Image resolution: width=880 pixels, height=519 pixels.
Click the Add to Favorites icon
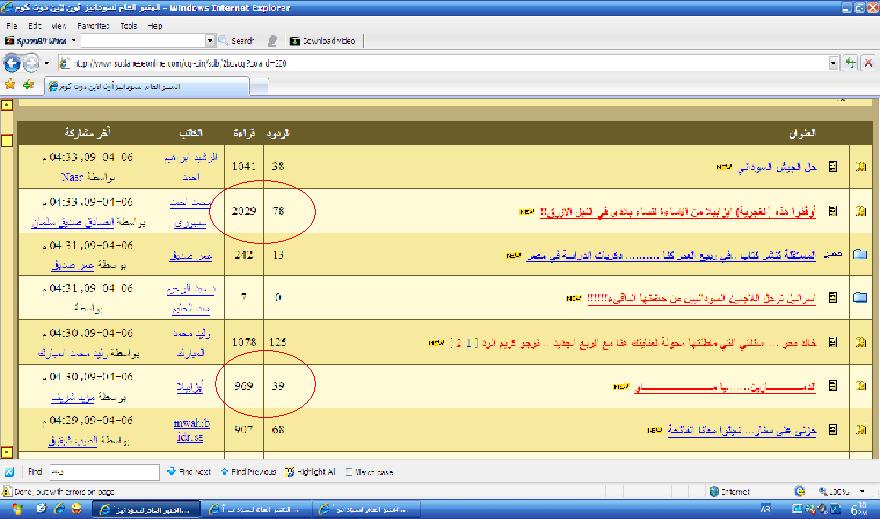pos(27,85)
